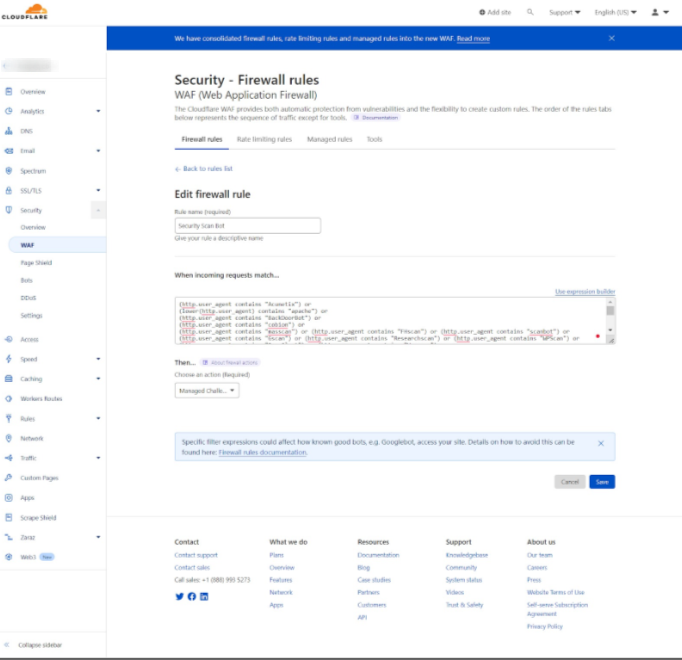Select DDoS in the Security submenu
The height and width of the screenshot is (660, 682).
click(x=28, y=298)
